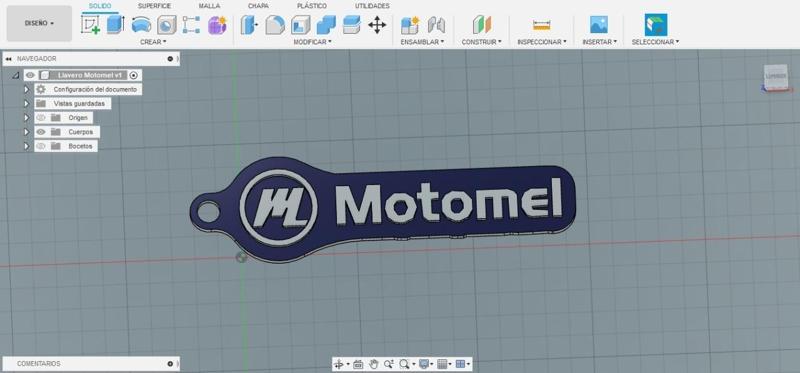
Task: Click the Zoom window icon
Action: click(389, 364)
